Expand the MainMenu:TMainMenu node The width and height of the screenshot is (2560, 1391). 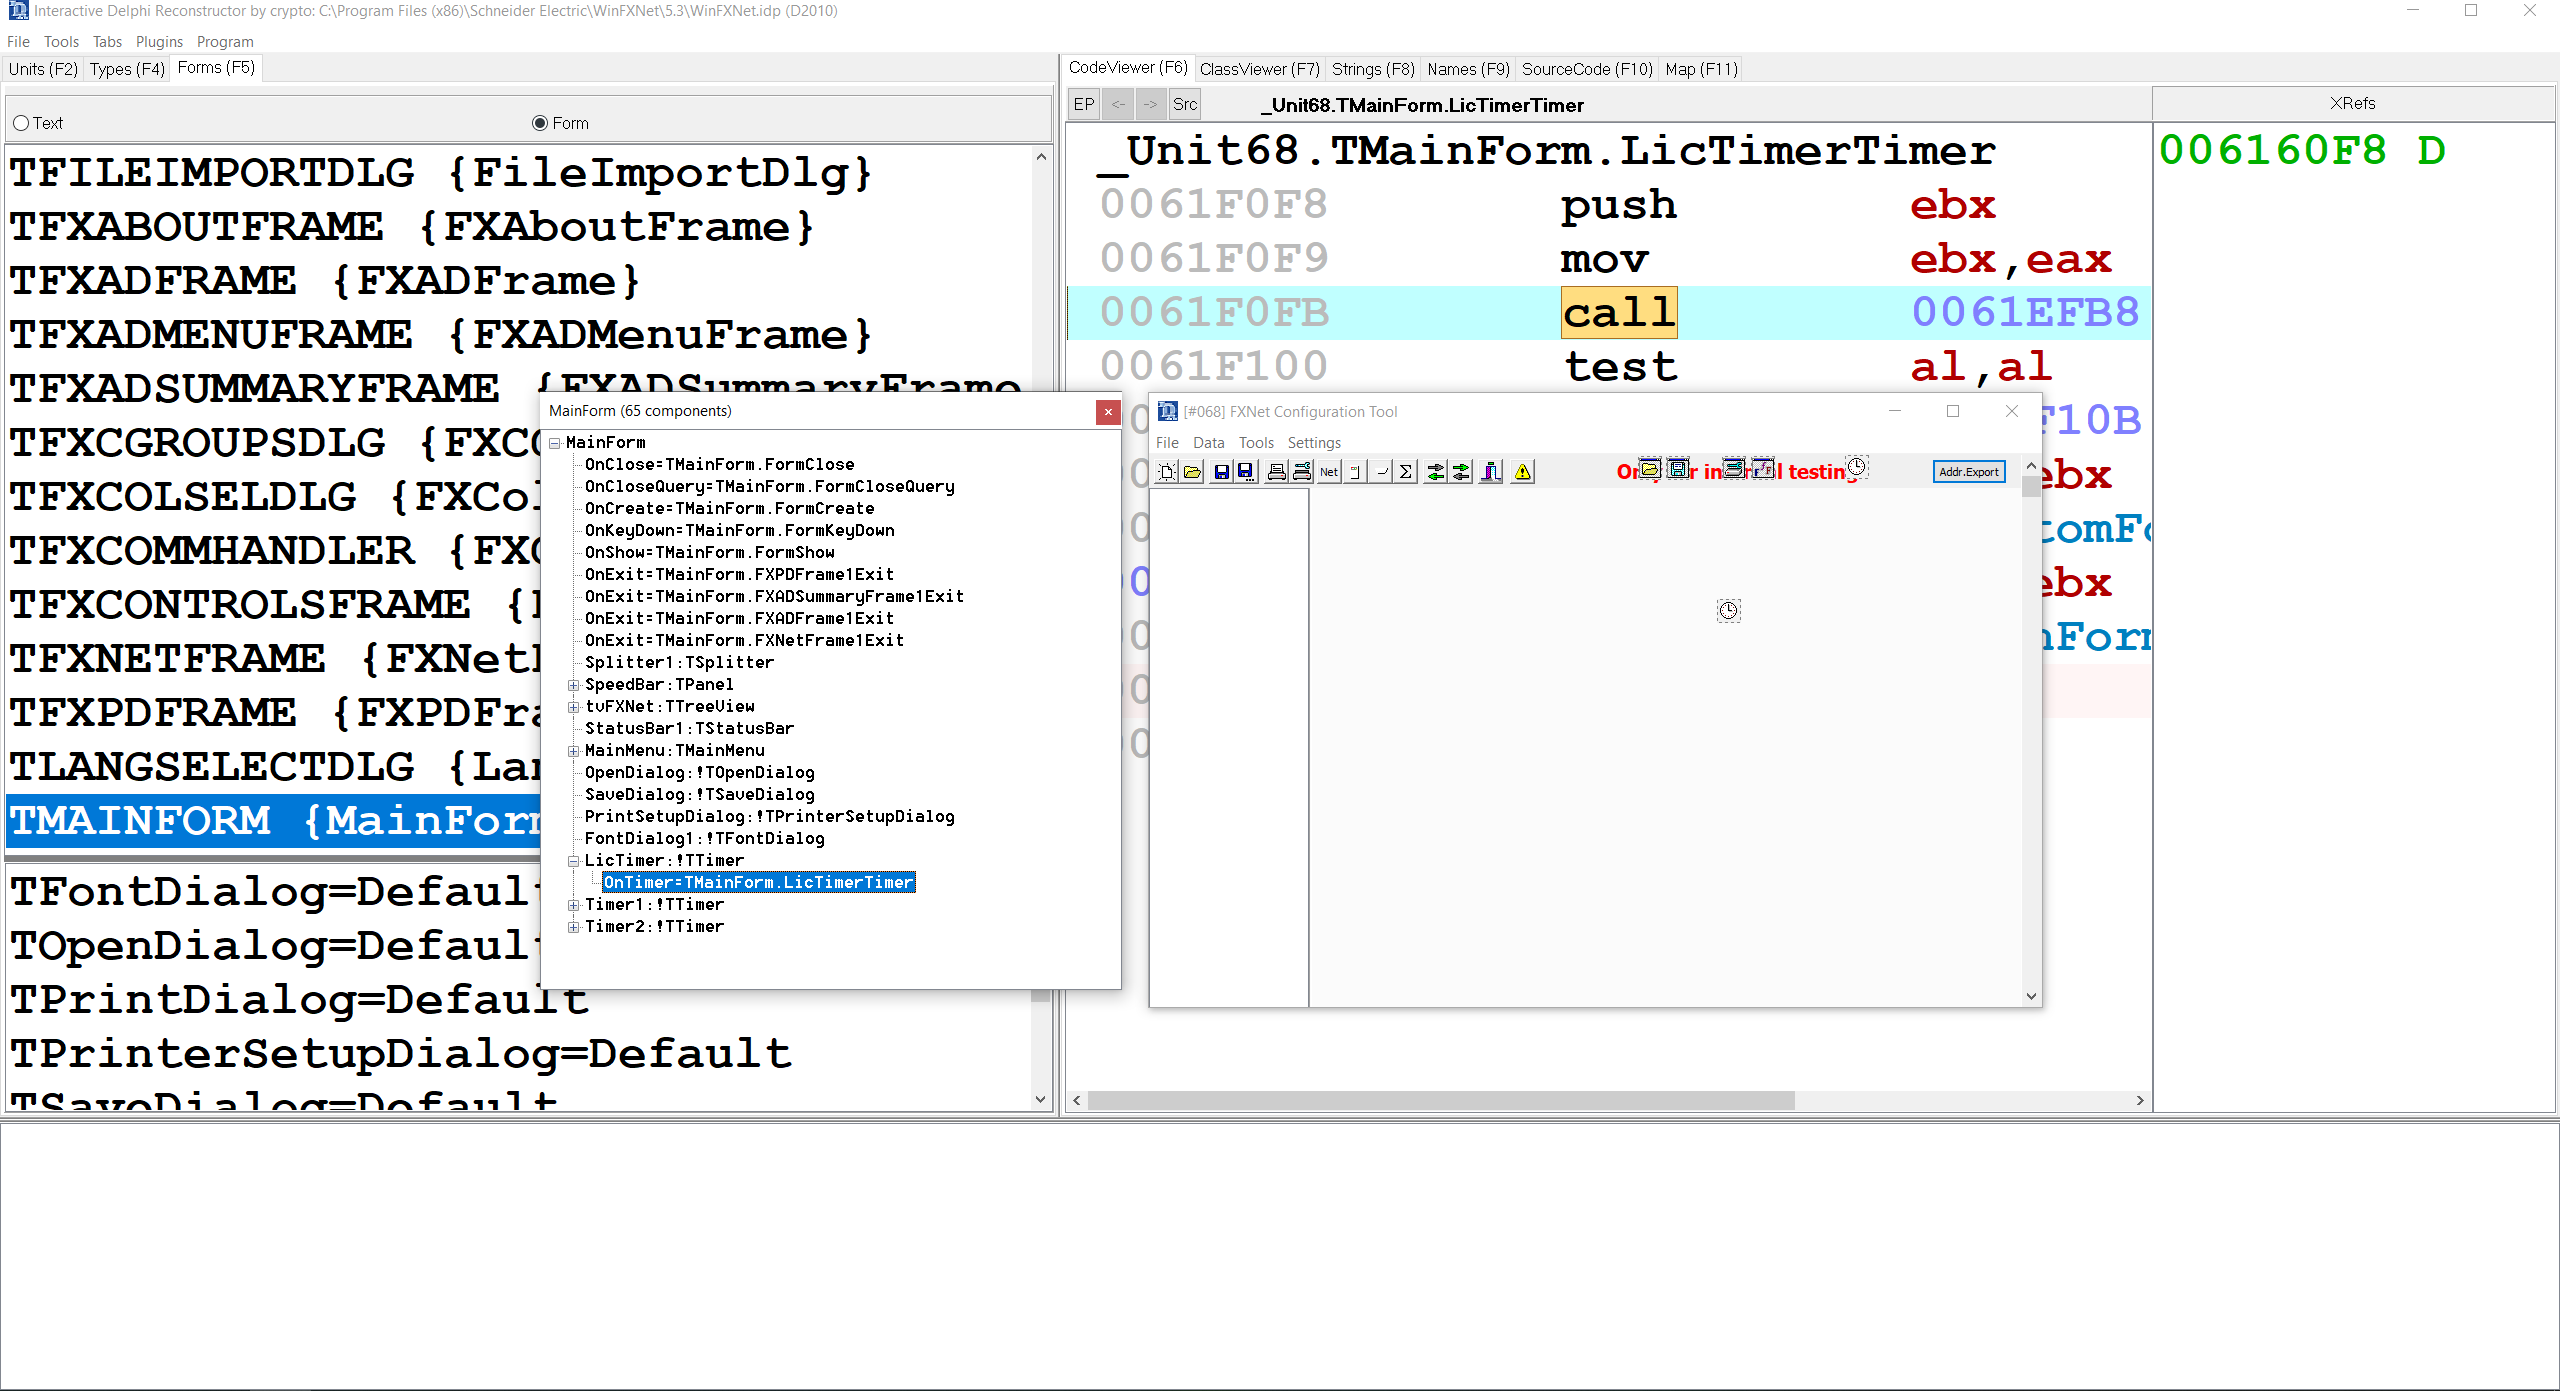point(574,751)
